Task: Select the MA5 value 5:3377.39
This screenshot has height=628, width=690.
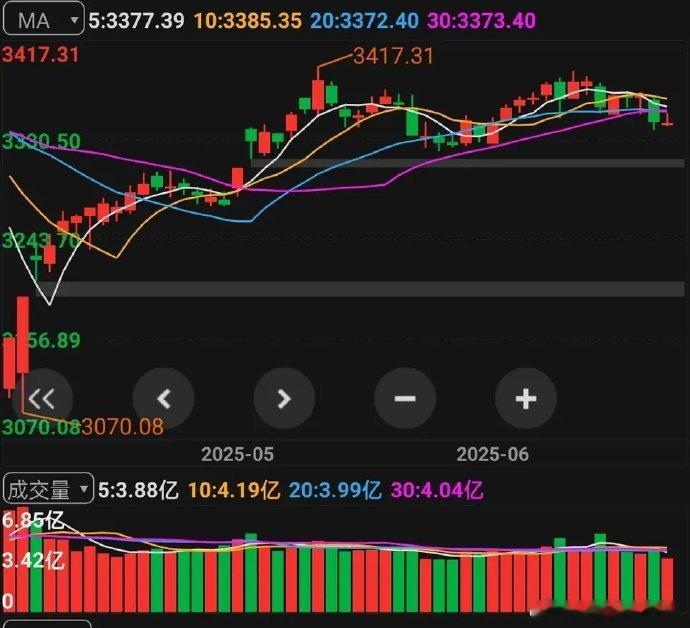Action: click(136, 21)
